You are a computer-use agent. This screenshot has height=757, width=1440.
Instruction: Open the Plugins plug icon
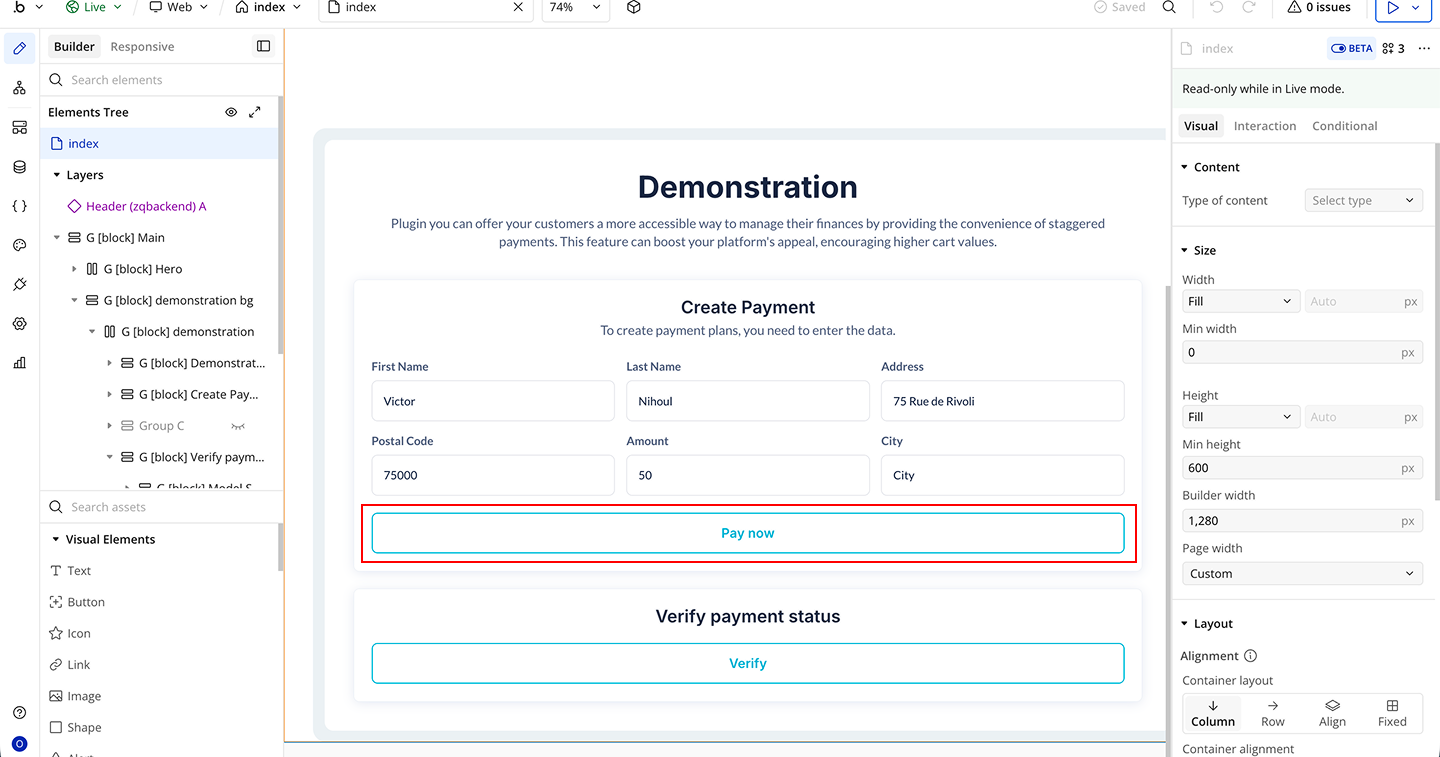pos(19,285)
